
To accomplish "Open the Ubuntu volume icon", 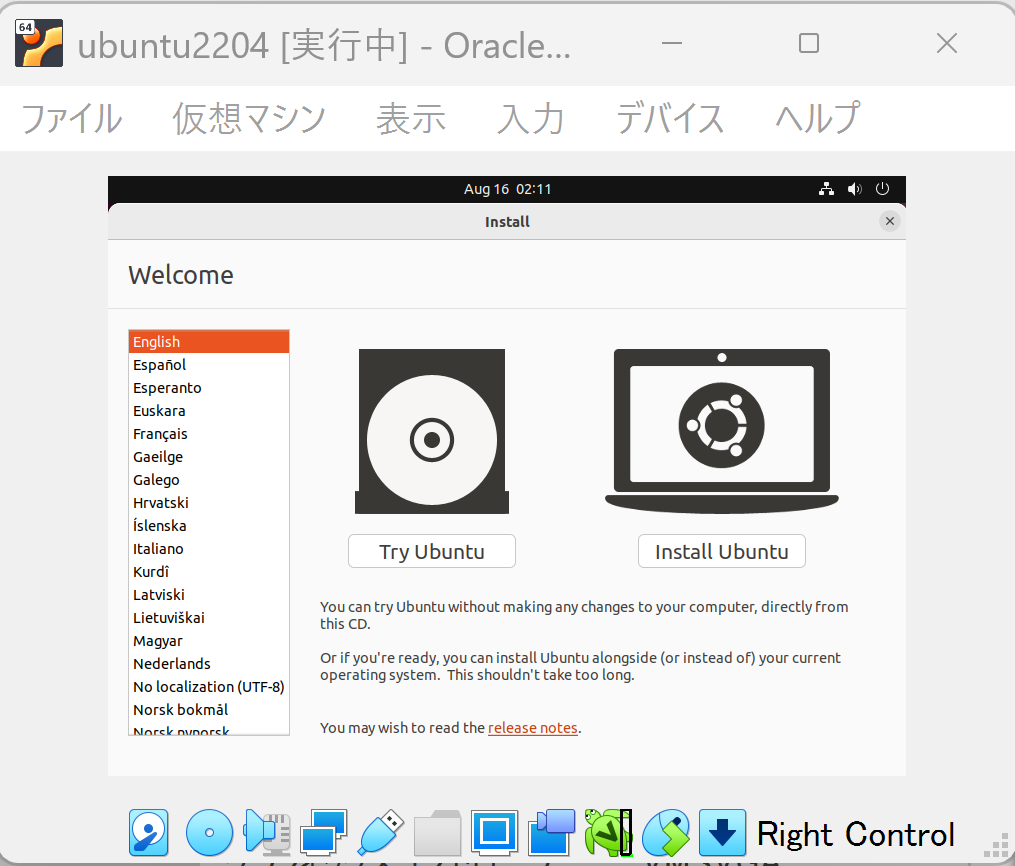I will [x=854, y=189].
